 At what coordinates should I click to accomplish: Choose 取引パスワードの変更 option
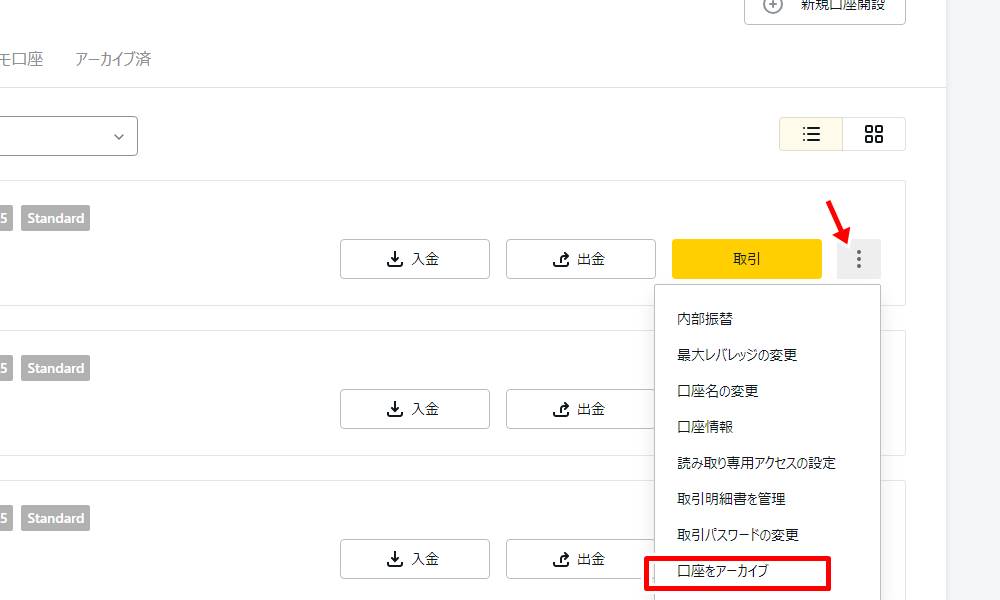pyautogui.click(x=738, y=535)
